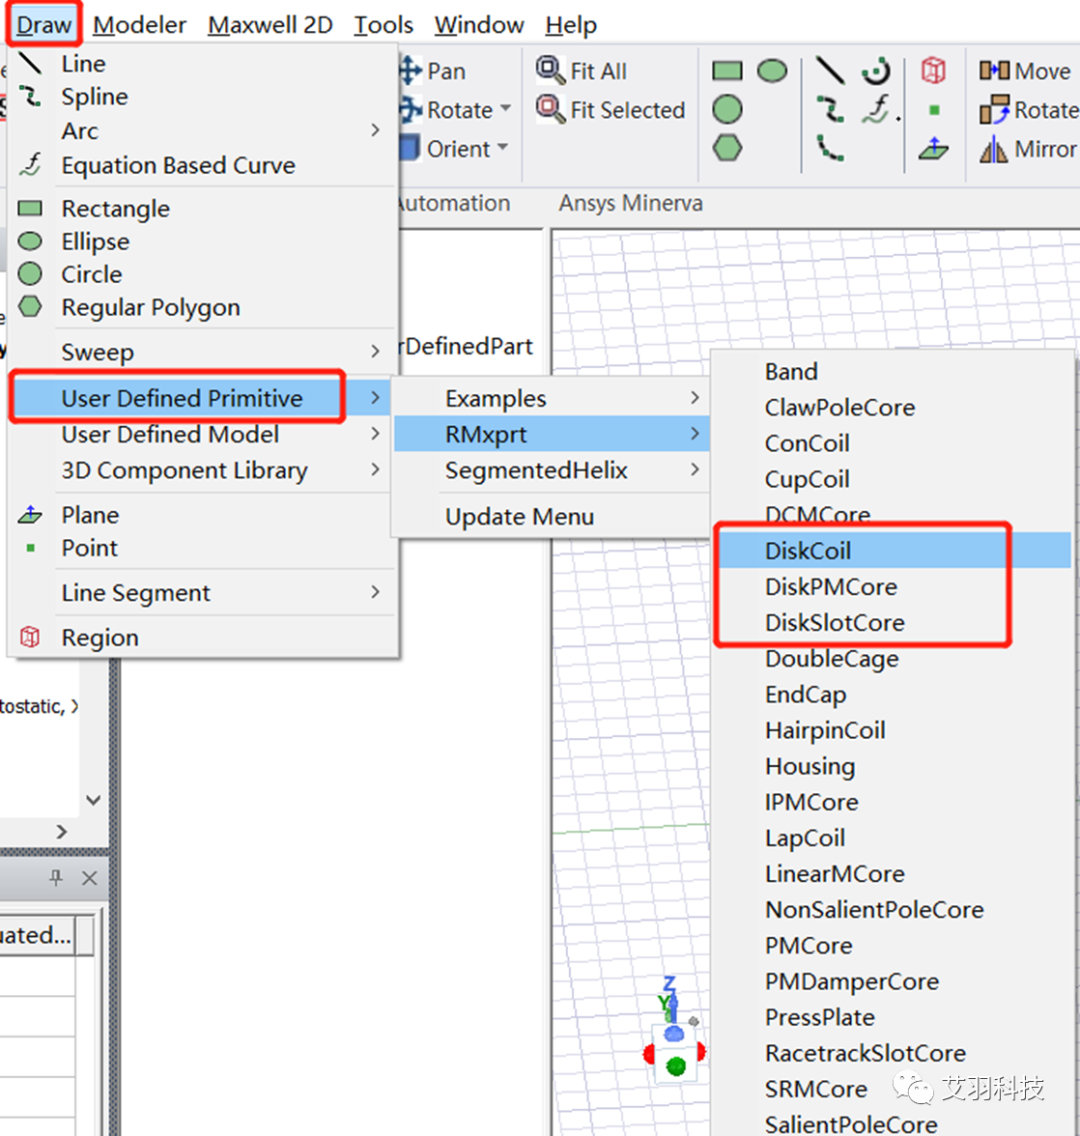The height and width of the screenshot is (1136, 1080).
Task: Close the lower-left docked panel
Action: pyautogui.click(x=89, y=878)
